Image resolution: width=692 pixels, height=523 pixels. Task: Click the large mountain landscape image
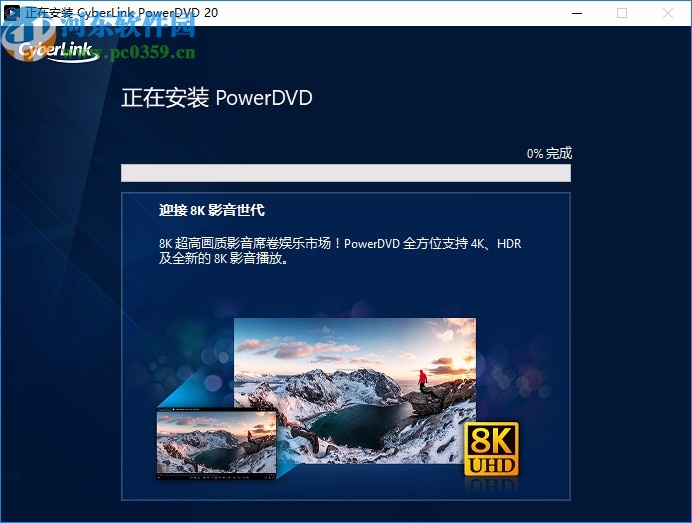click(355, 391)
